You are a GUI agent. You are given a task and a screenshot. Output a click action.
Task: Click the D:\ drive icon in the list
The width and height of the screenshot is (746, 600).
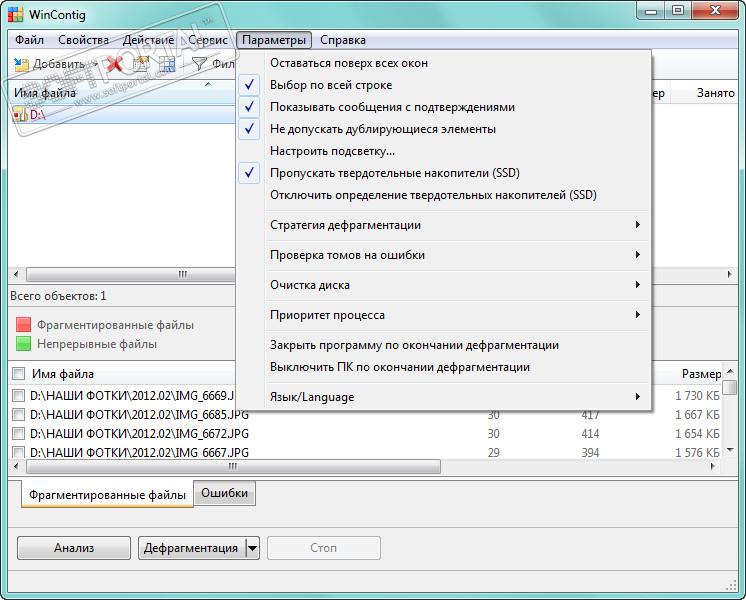[x=20, y=115]
